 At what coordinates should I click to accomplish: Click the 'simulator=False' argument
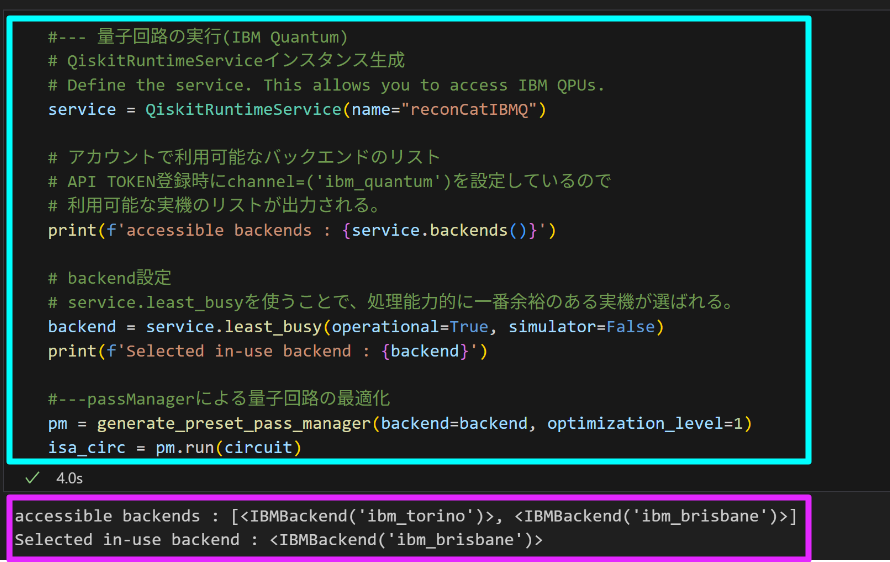point(581,326)
